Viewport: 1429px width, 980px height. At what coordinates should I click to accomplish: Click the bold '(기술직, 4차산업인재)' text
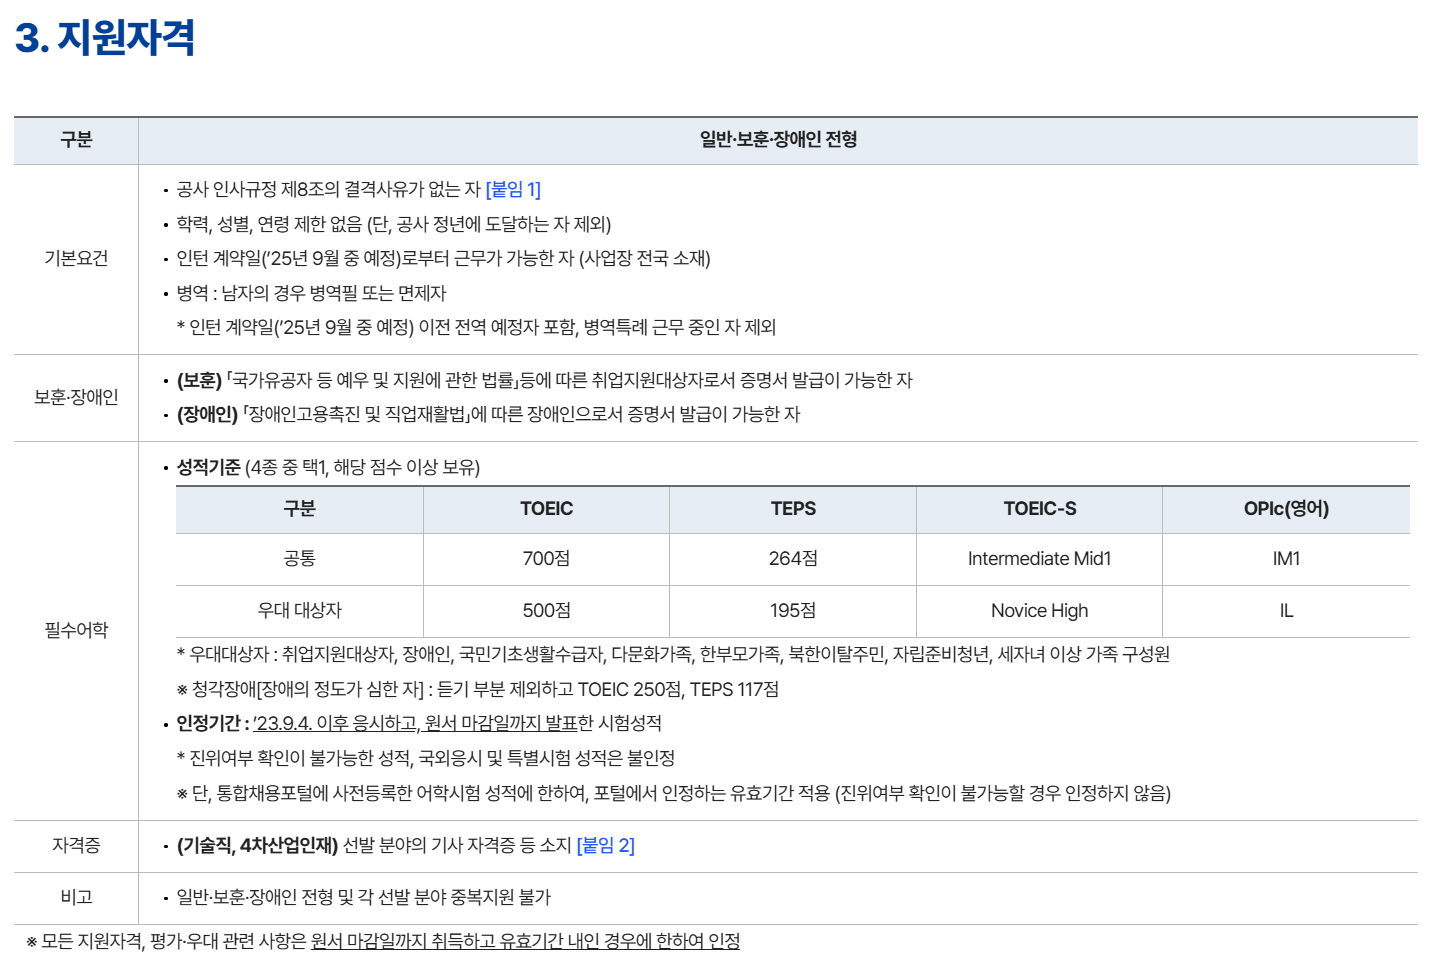click(257, 845)
